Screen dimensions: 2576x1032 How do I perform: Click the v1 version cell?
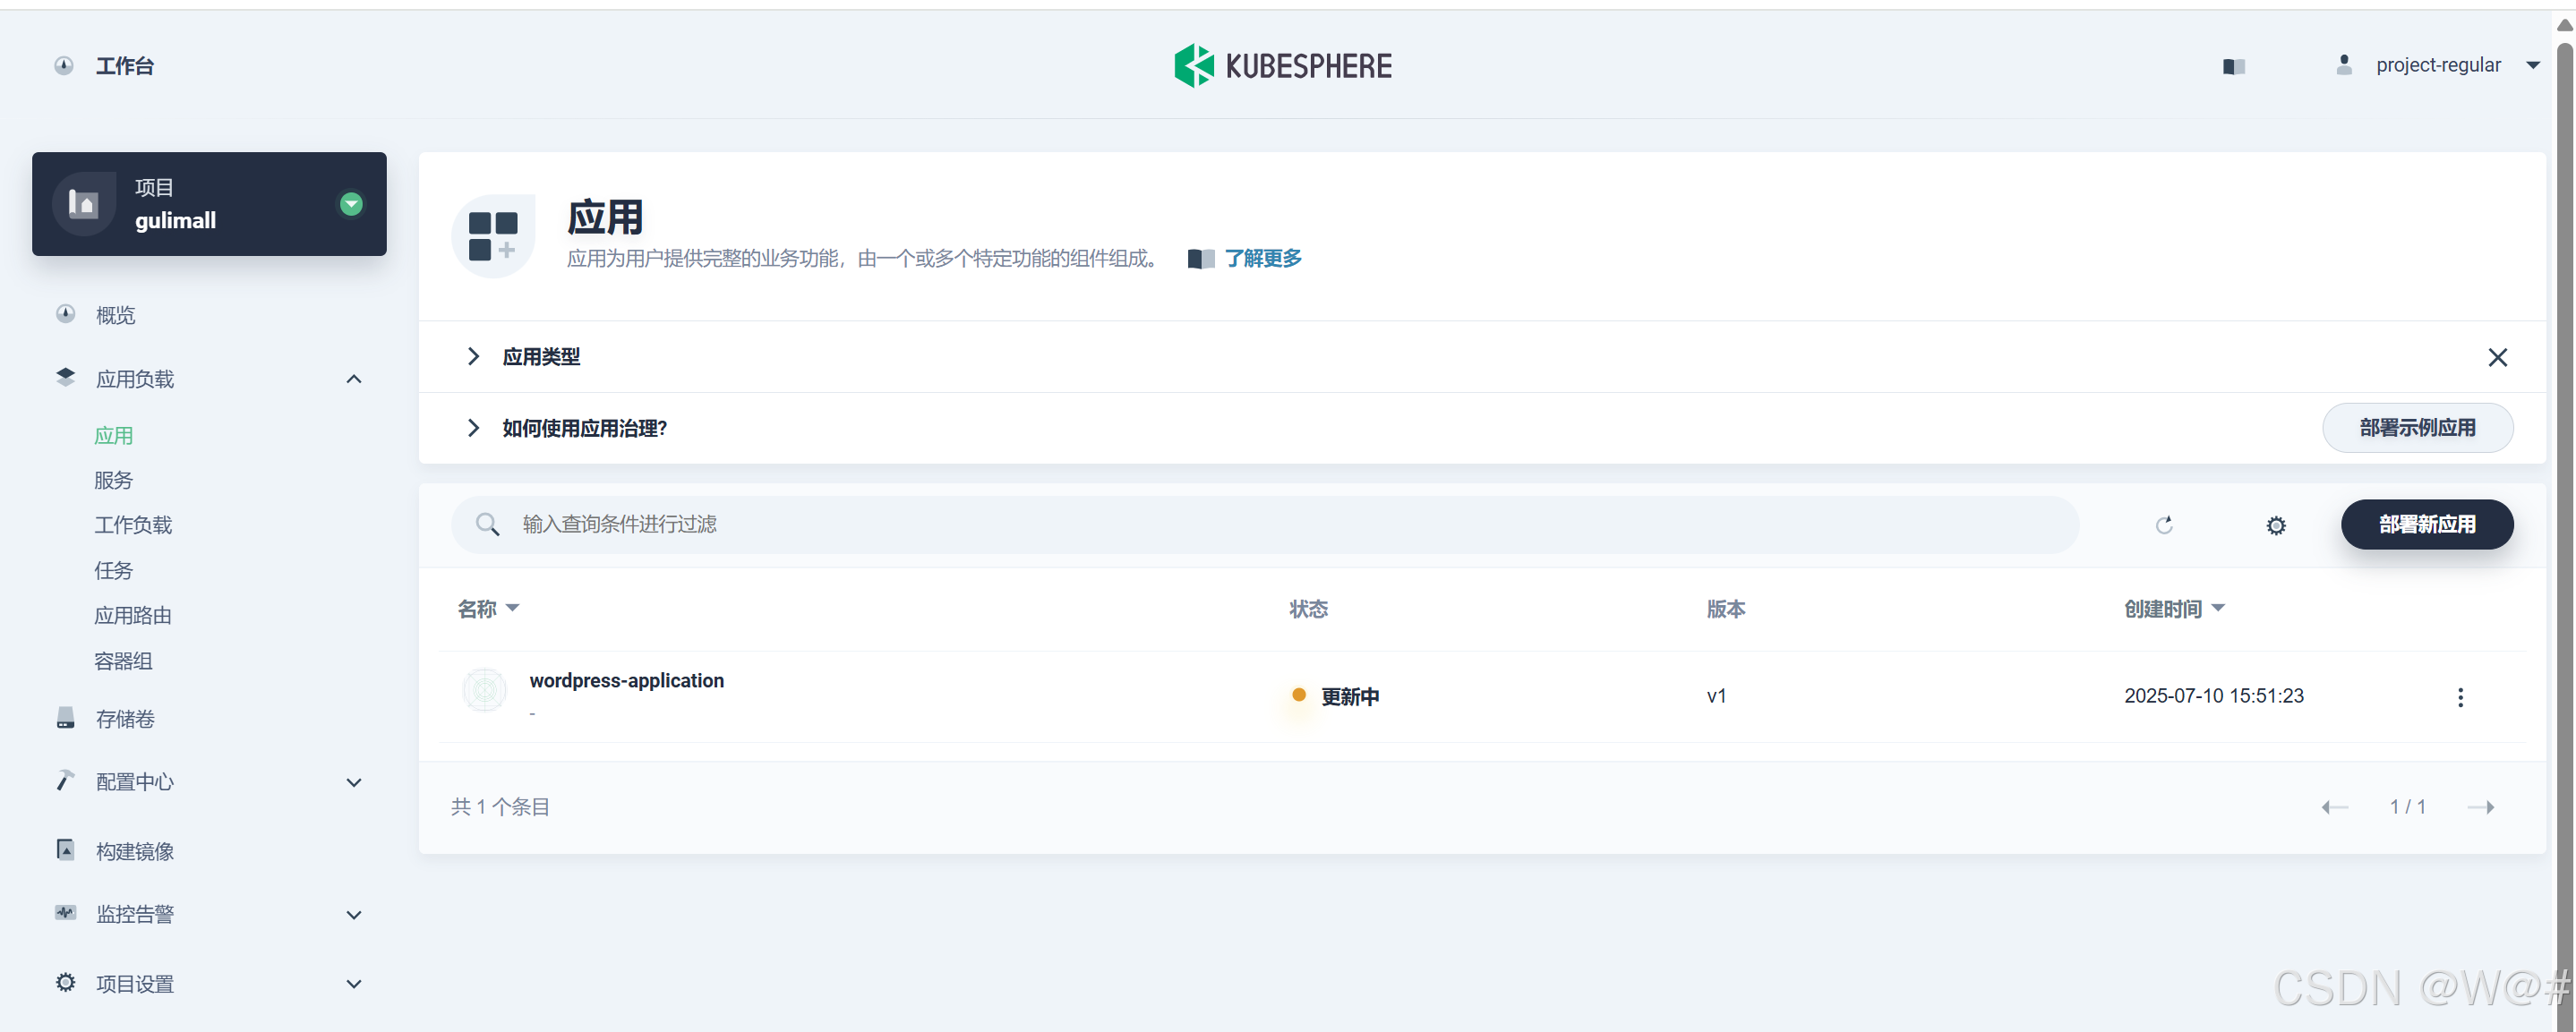point(1716,696)
